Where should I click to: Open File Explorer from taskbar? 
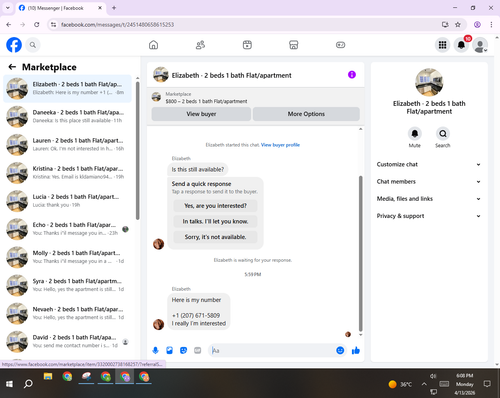click(48, 377)
